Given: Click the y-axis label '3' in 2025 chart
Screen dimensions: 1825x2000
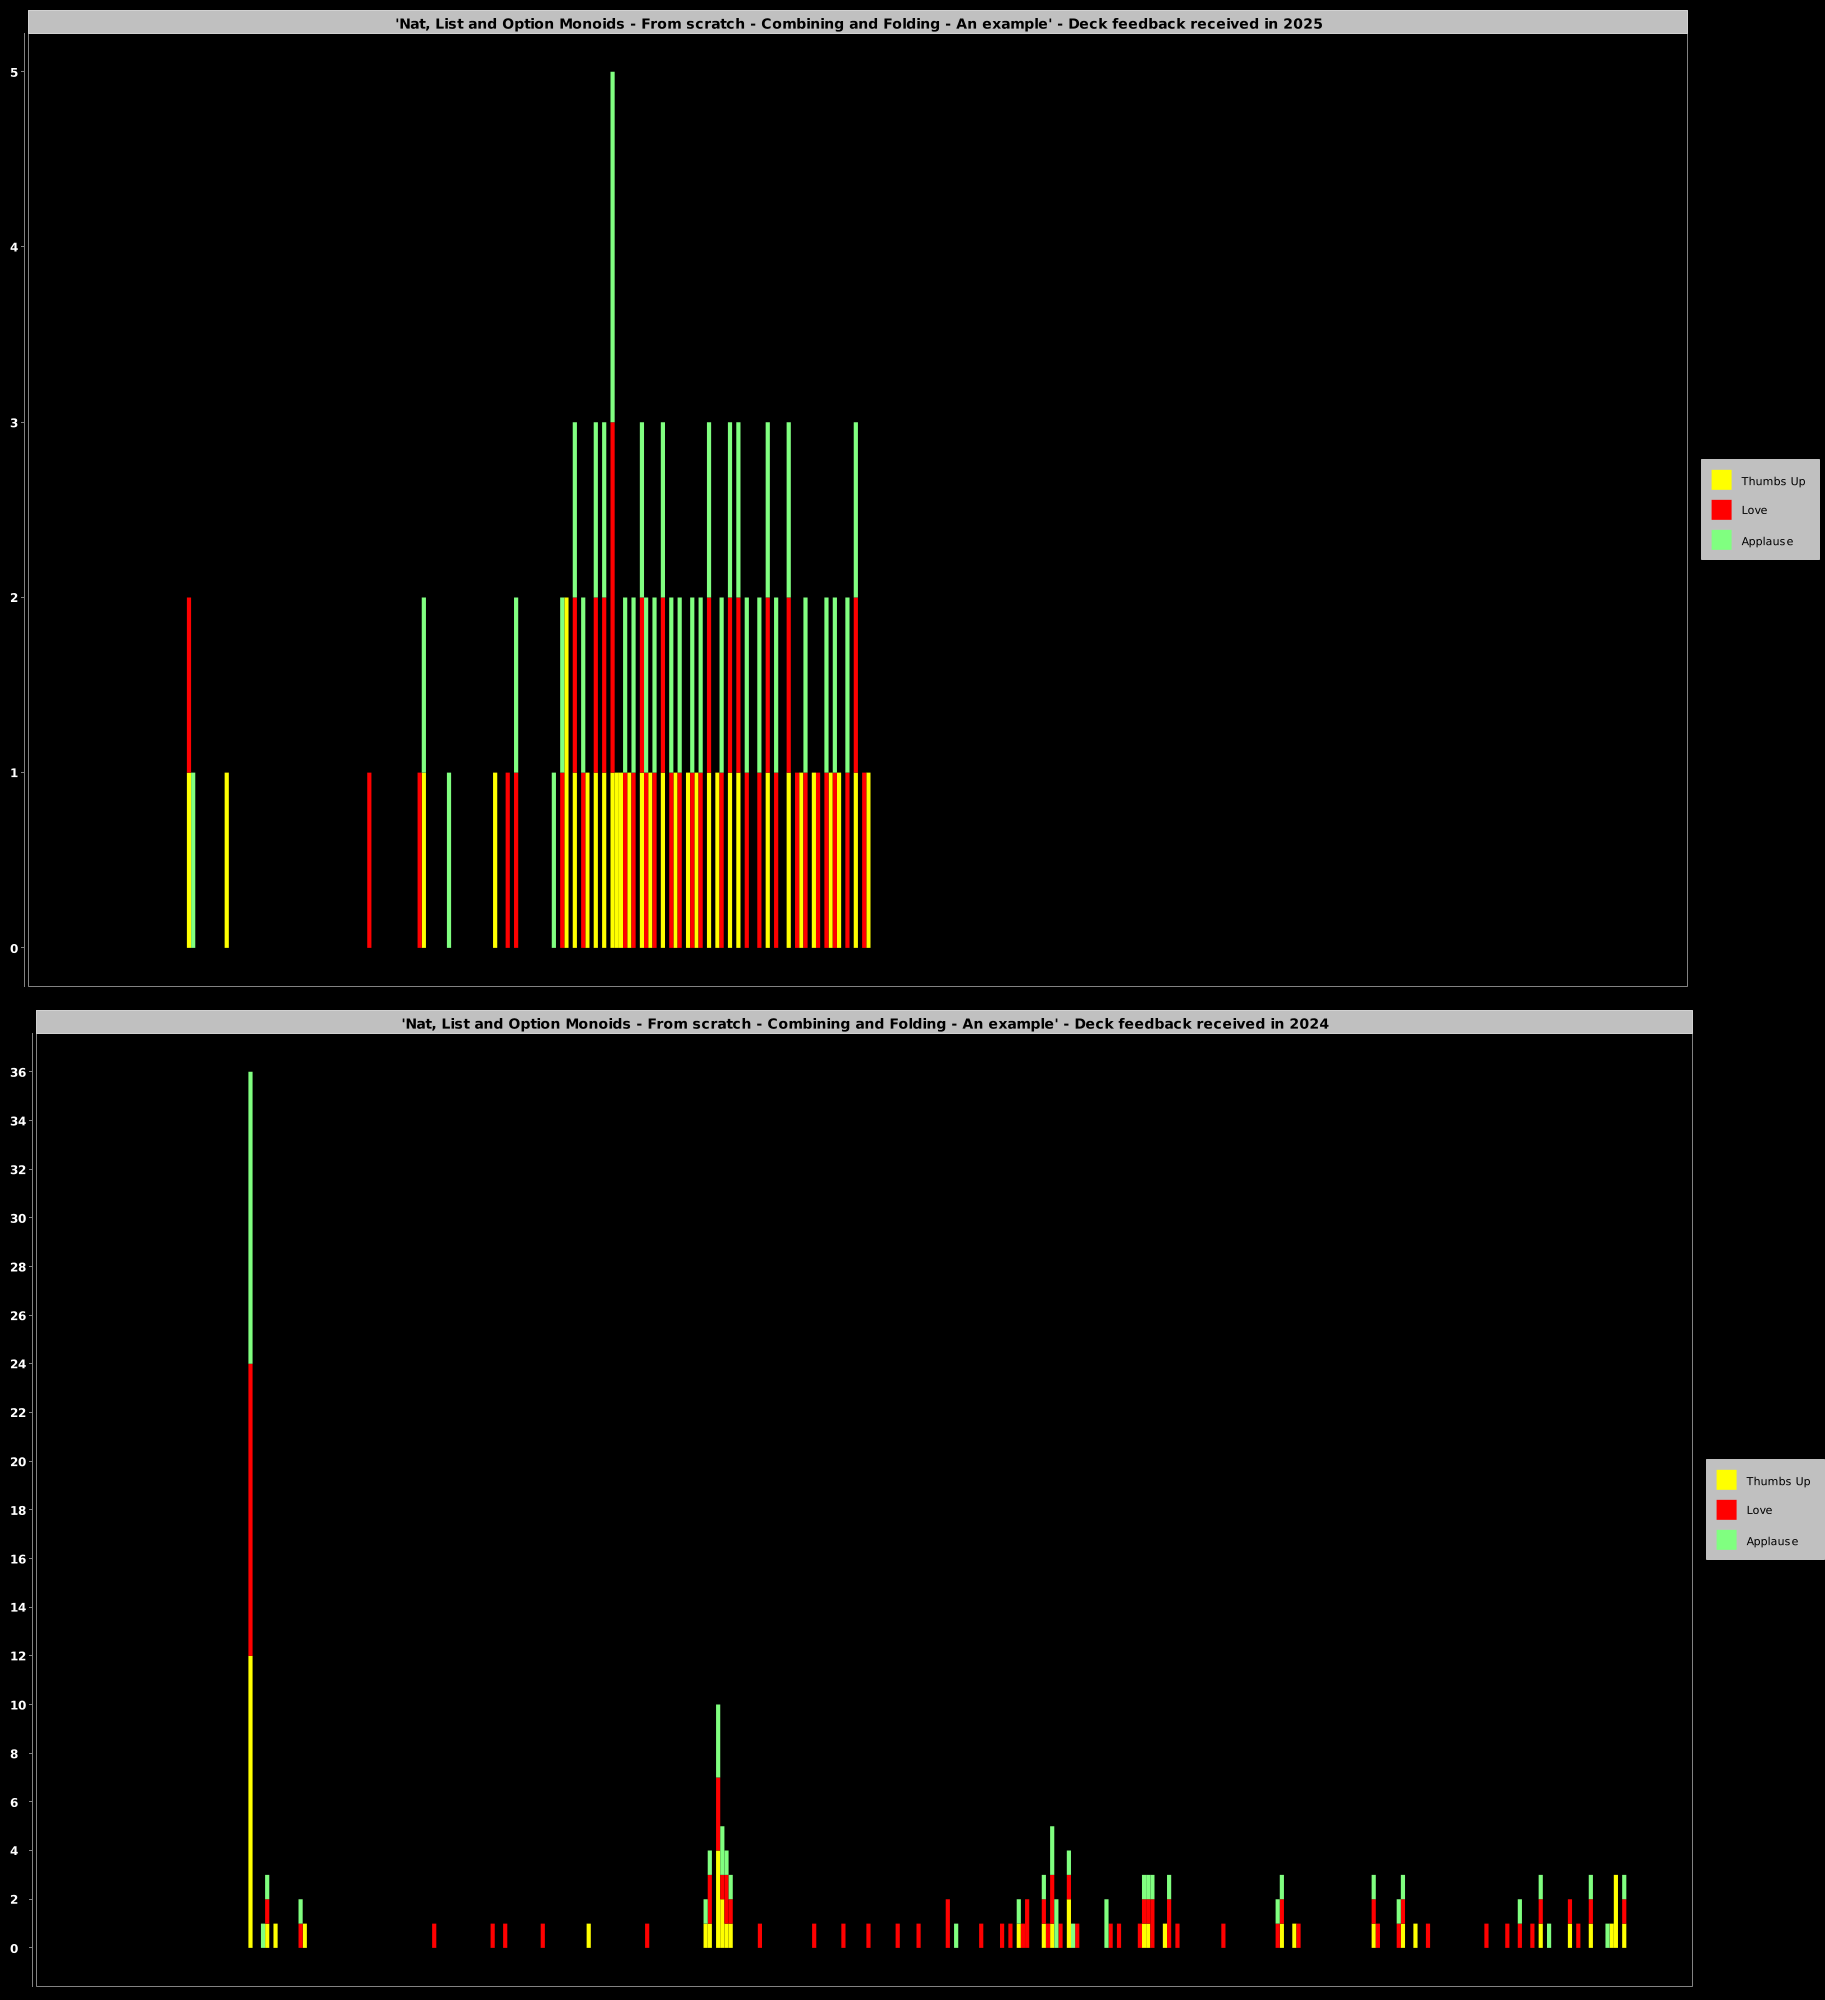Looking at the screenshot, I should pyautogui.click(x=14, y=423).
